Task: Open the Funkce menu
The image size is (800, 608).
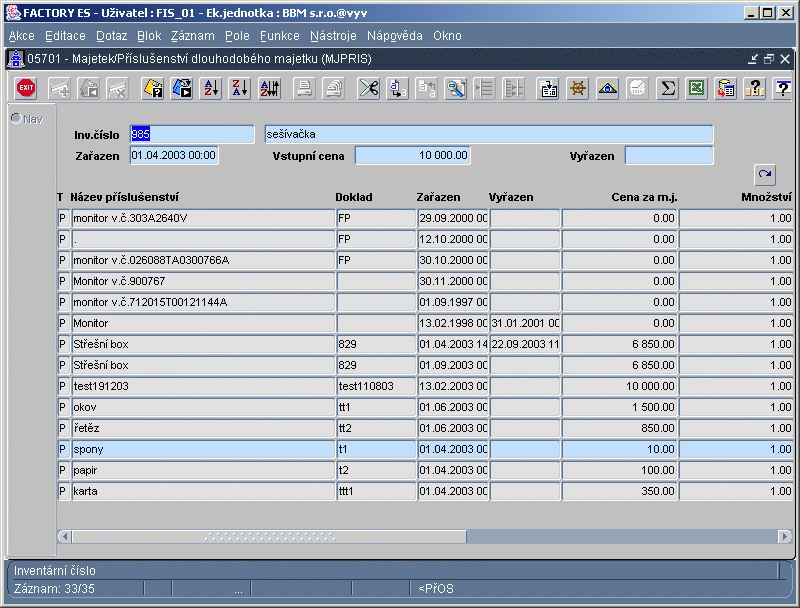Action: click(280, 36)
